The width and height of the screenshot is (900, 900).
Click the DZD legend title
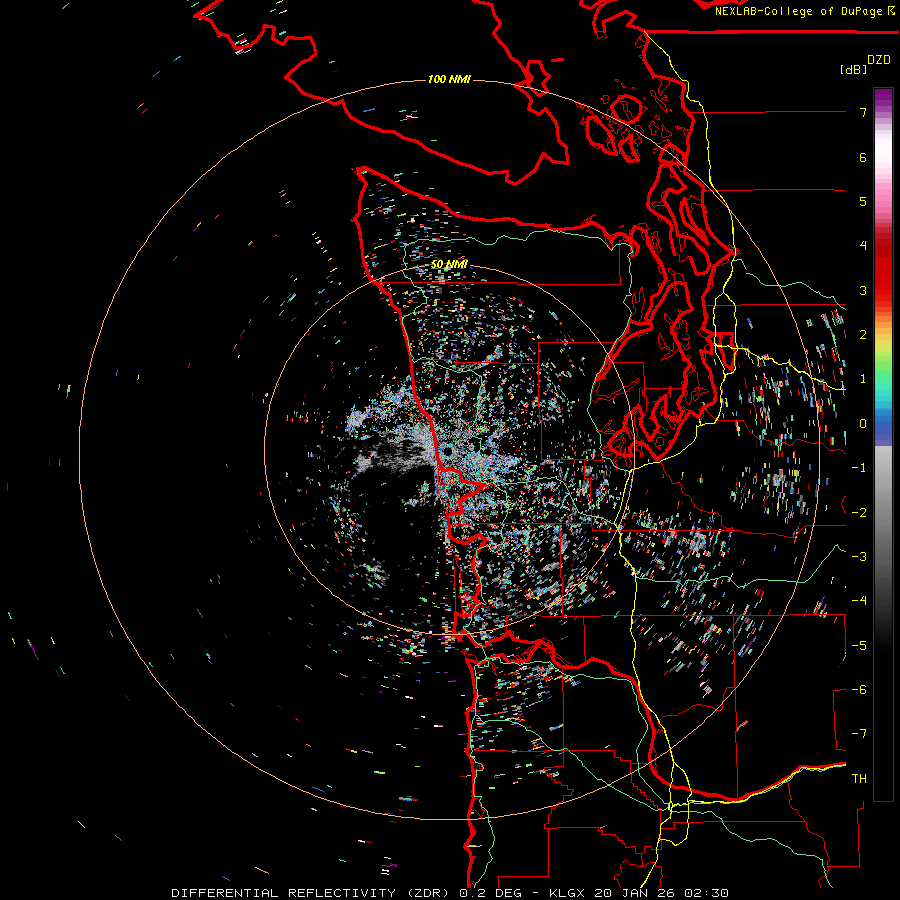879,60
